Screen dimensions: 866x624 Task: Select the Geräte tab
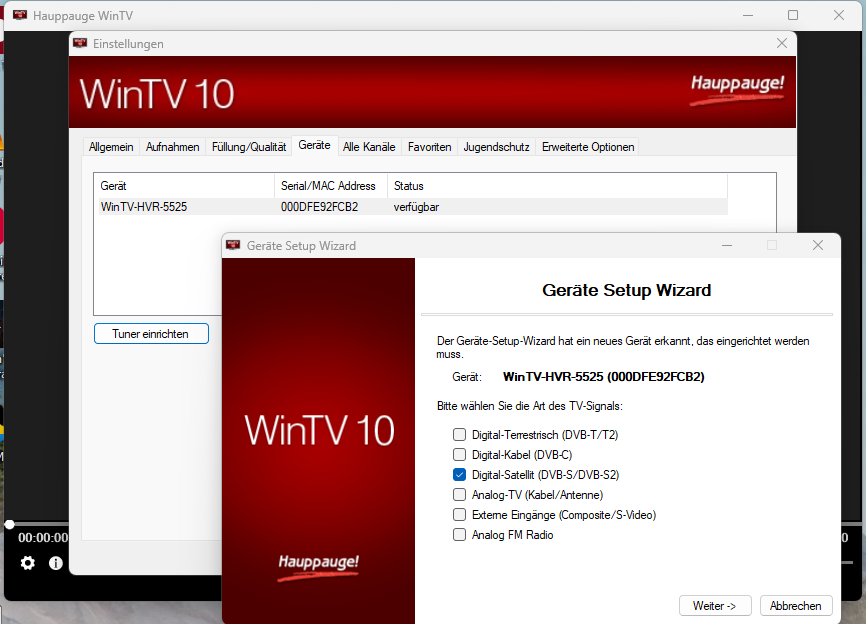point(314,145)
